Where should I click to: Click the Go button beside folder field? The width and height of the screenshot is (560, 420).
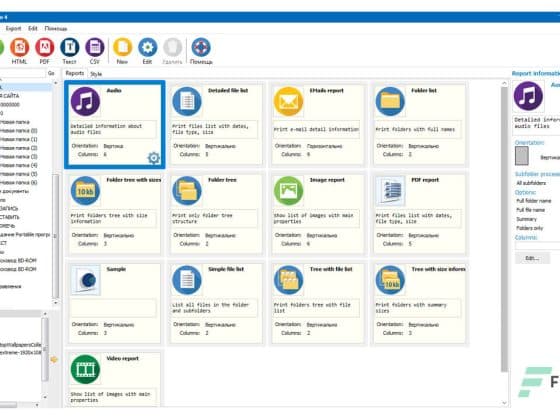[51, 73]
